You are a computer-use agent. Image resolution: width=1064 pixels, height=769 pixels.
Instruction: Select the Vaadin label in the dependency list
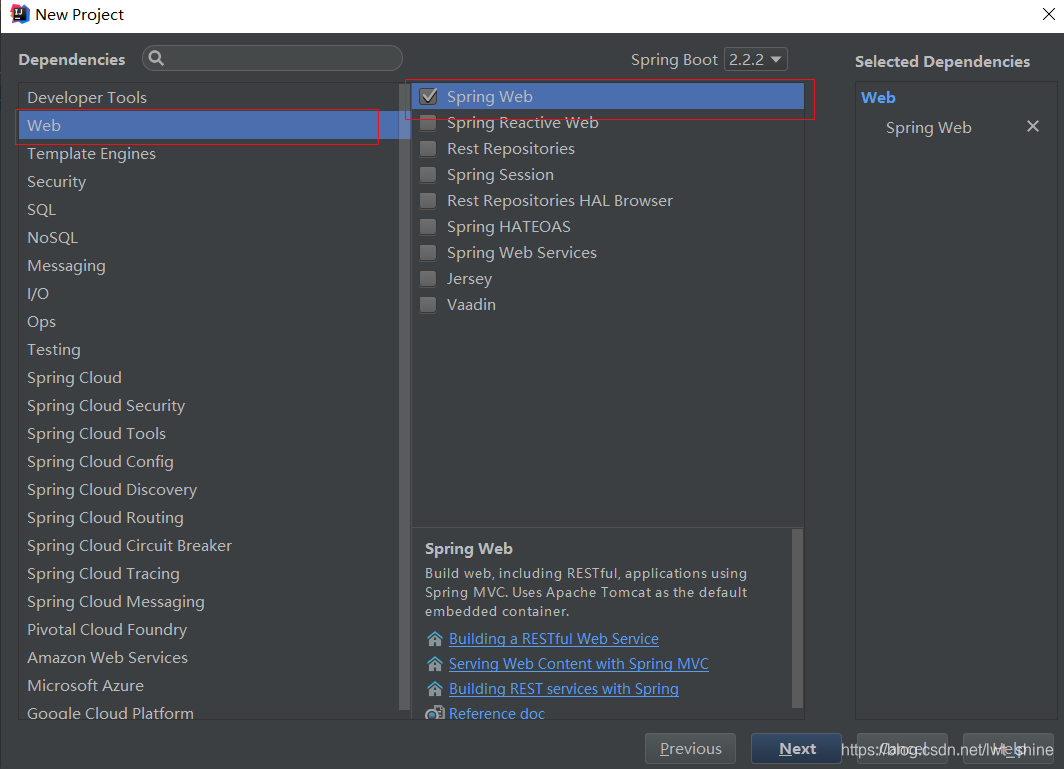pos(471,304)
